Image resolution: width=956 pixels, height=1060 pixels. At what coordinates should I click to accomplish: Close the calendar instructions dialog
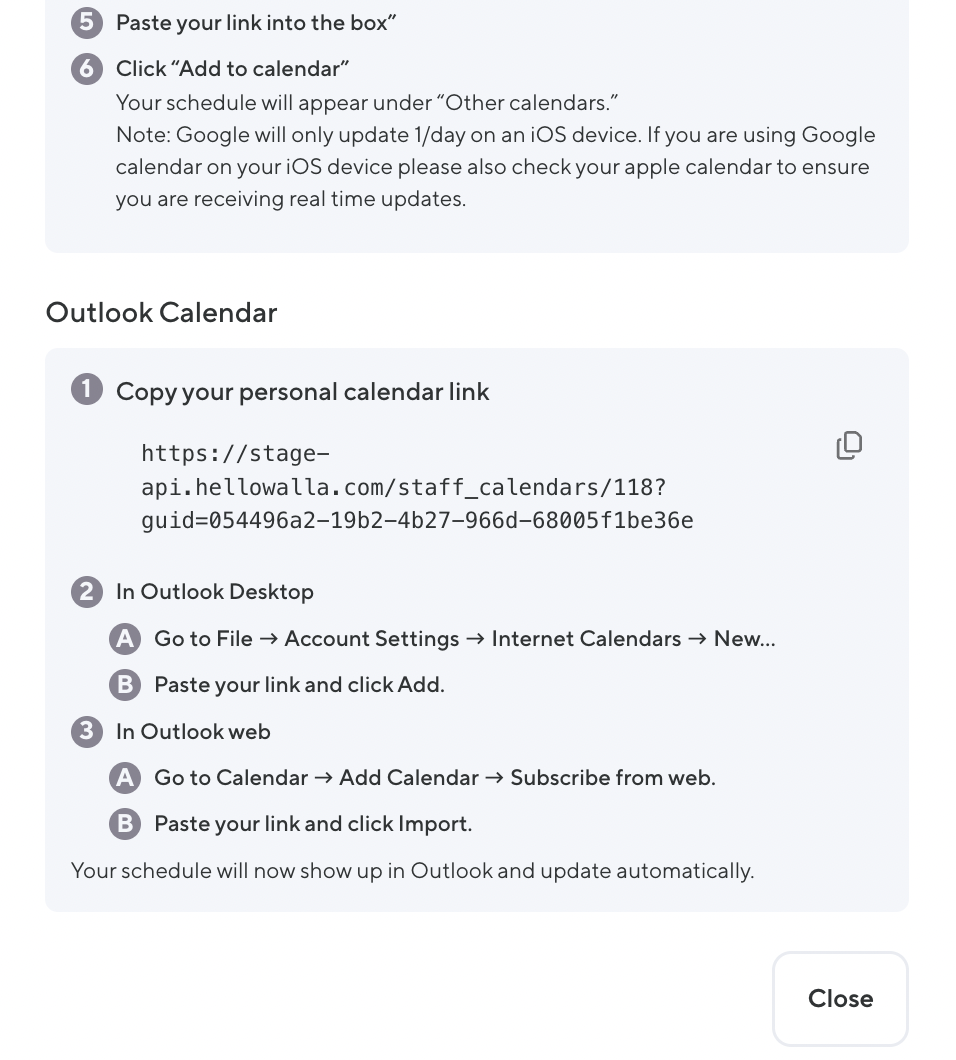point(840,998)
